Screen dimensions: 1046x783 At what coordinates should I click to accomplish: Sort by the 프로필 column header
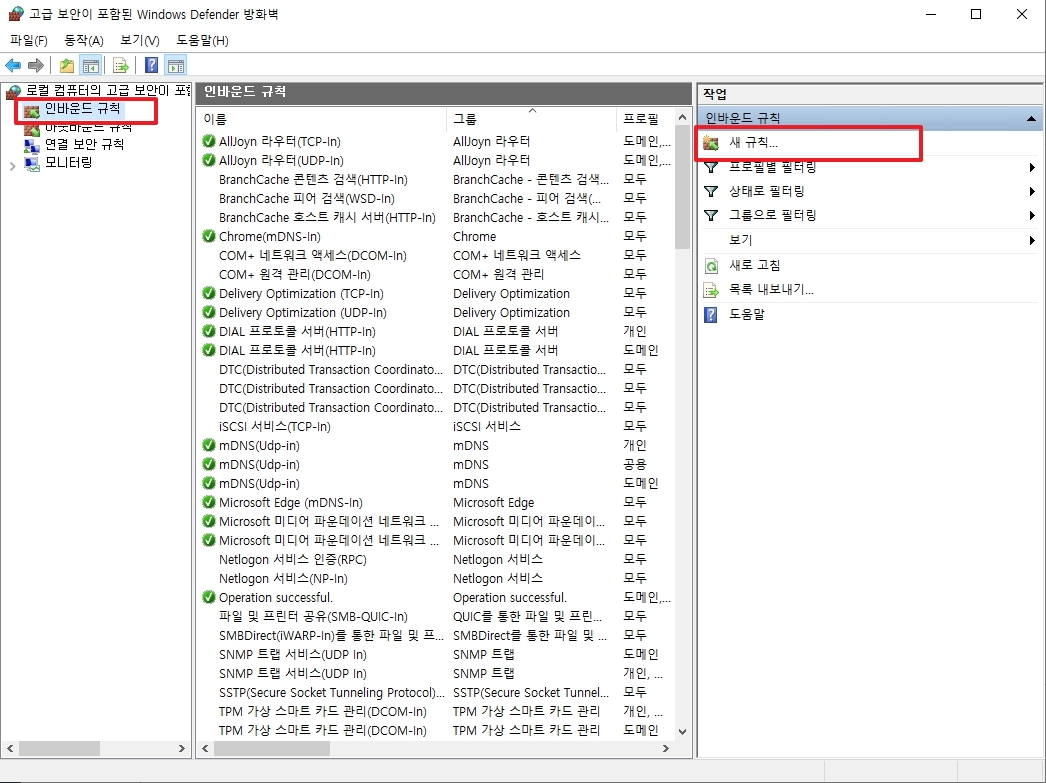(645, 119)
